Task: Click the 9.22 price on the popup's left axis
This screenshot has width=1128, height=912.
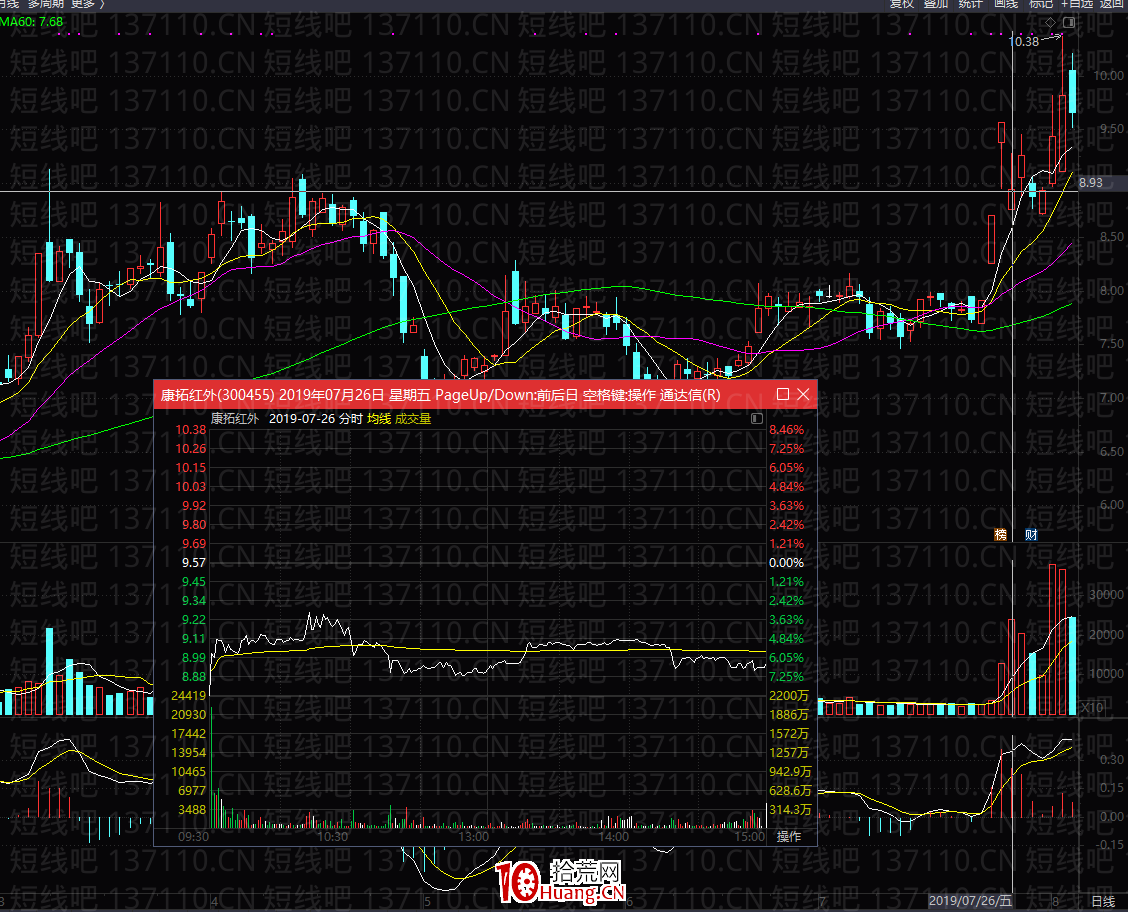Action: tap(194, 620)
